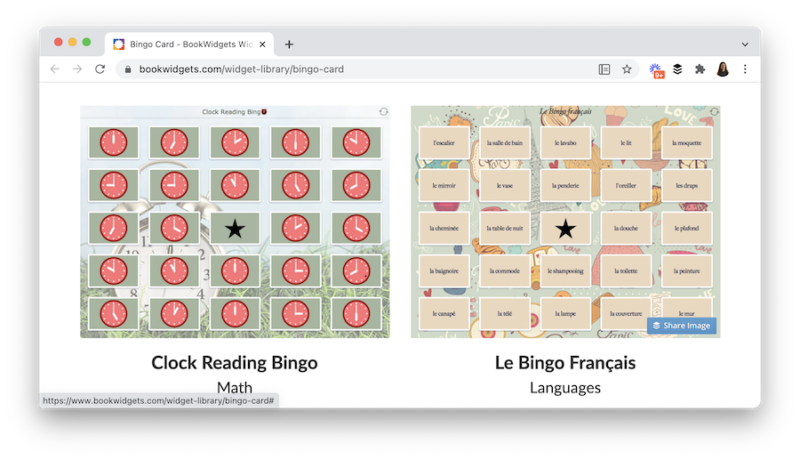Image resolution: width=800 pixels, height=460 pixels.
Task: Select the "le canapé" bingo square
Action: click(444, 314)
